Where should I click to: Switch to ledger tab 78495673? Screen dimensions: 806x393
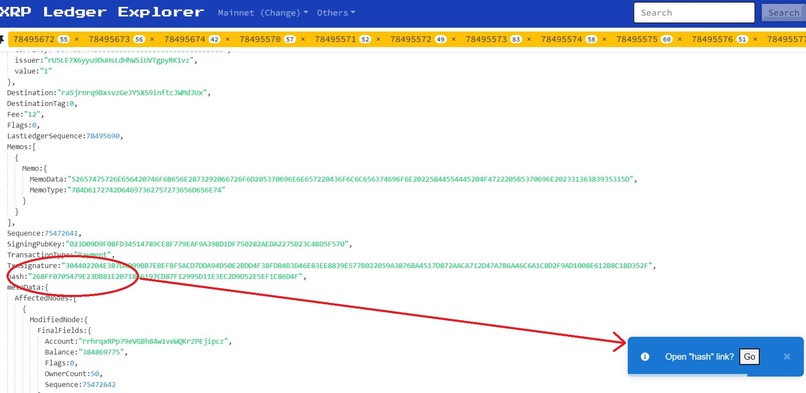(x=109, y=39)
